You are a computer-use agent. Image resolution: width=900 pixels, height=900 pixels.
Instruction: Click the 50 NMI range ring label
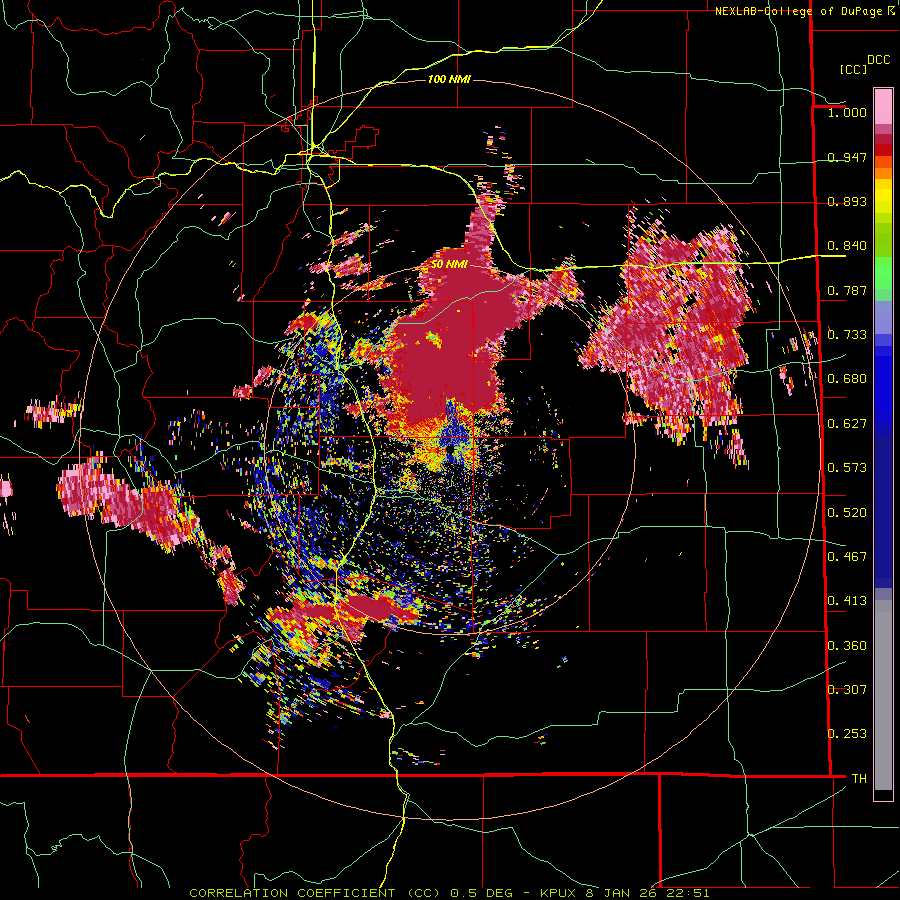(x=449, y=264)
